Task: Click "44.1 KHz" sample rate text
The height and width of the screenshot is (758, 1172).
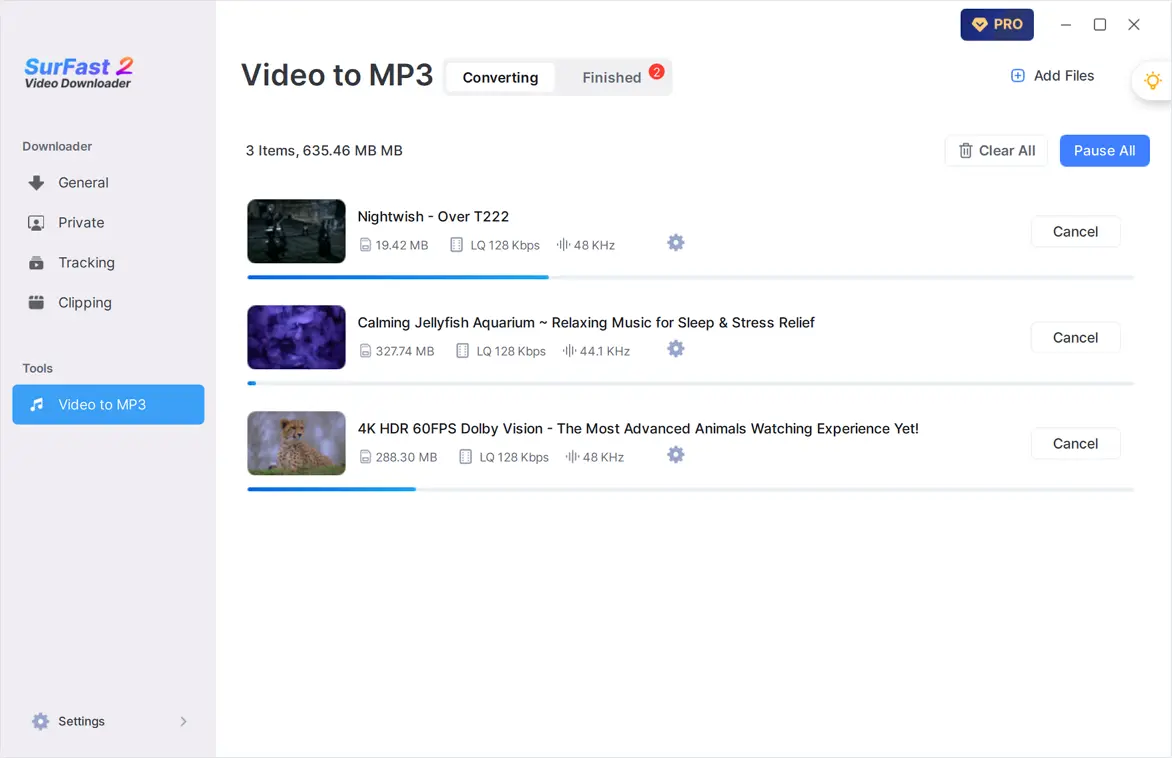Action: coord(605,351)
